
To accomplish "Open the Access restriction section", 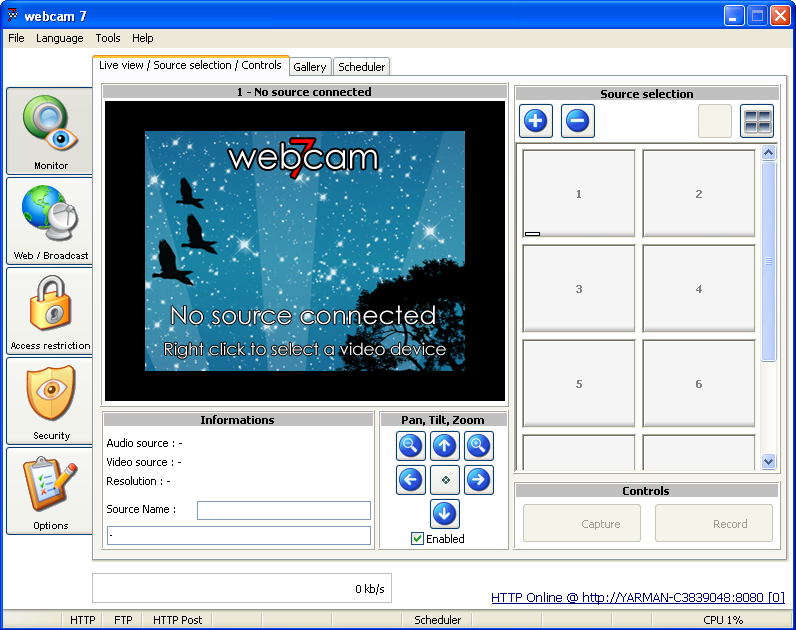I will (x=50, y=311).
